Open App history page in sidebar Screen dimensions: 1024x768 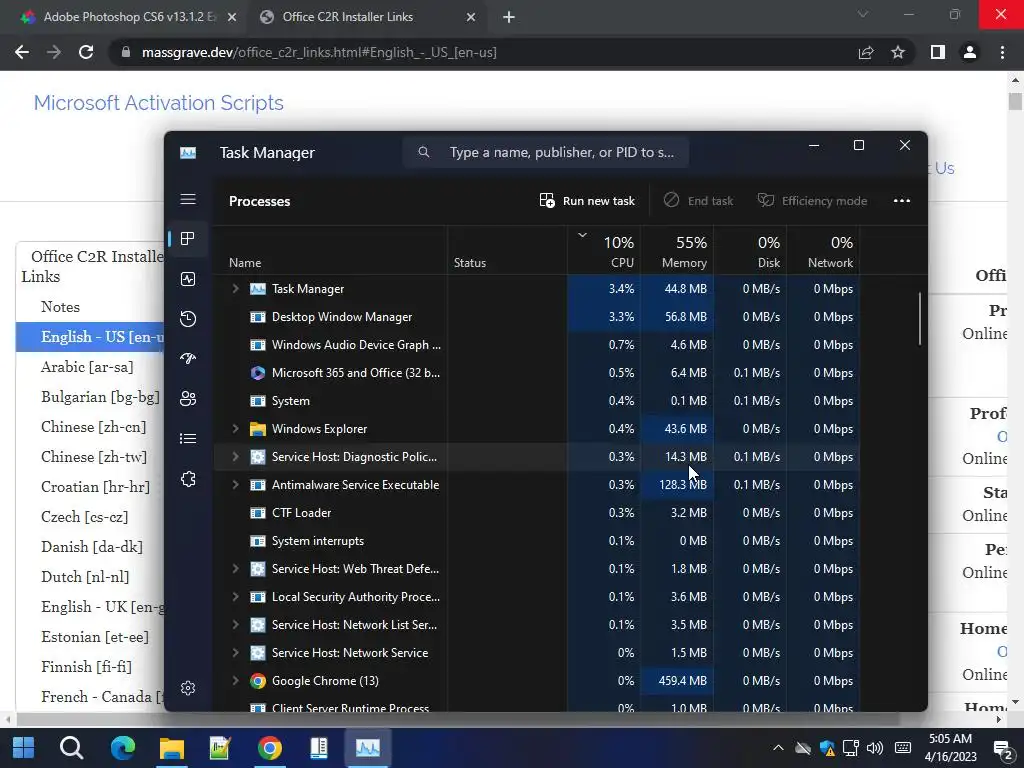pyautogui.click(x=188, y=319)
